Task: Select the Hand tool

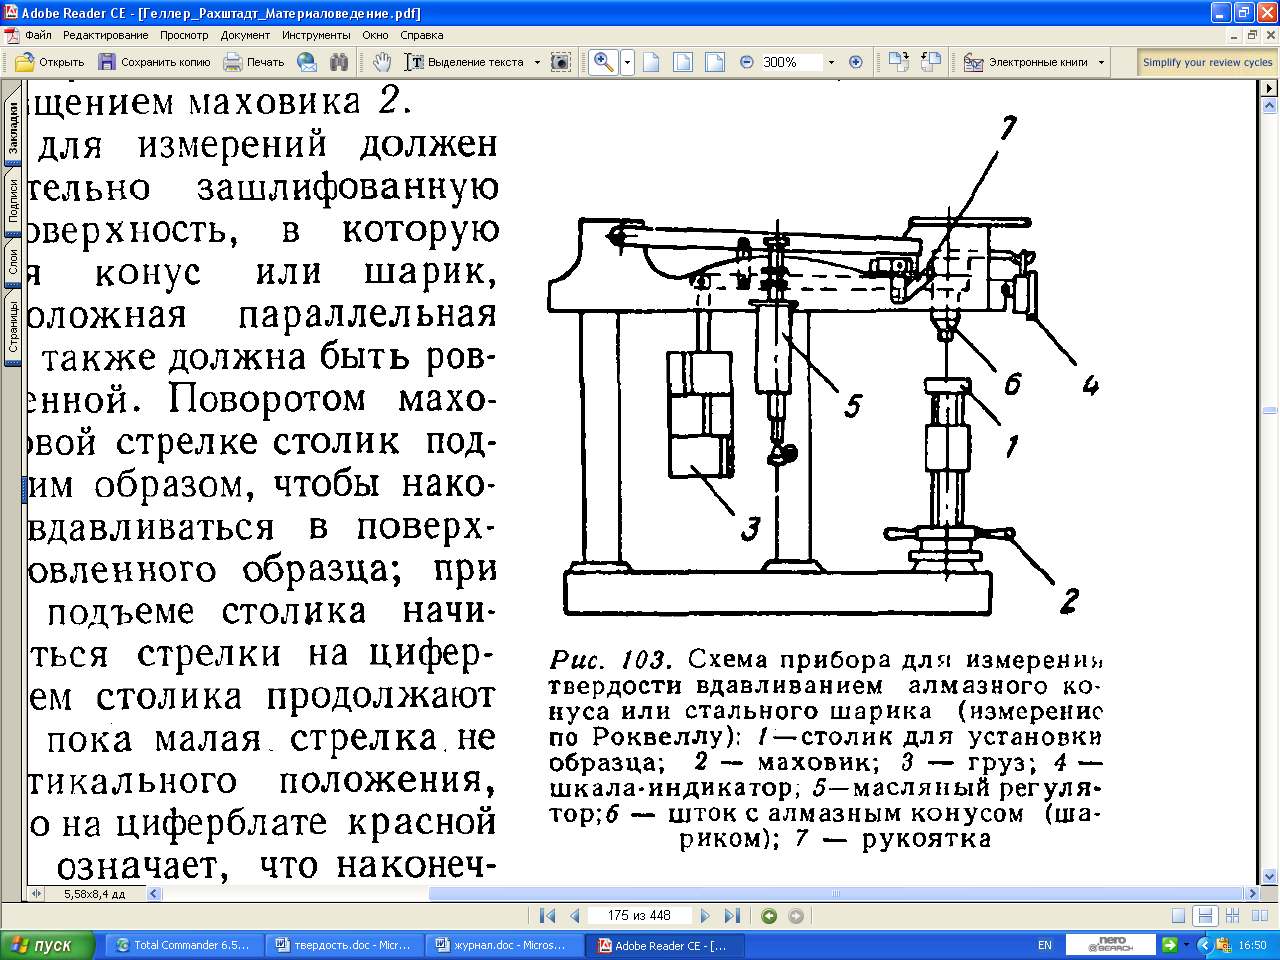Action: pos(382,62)
